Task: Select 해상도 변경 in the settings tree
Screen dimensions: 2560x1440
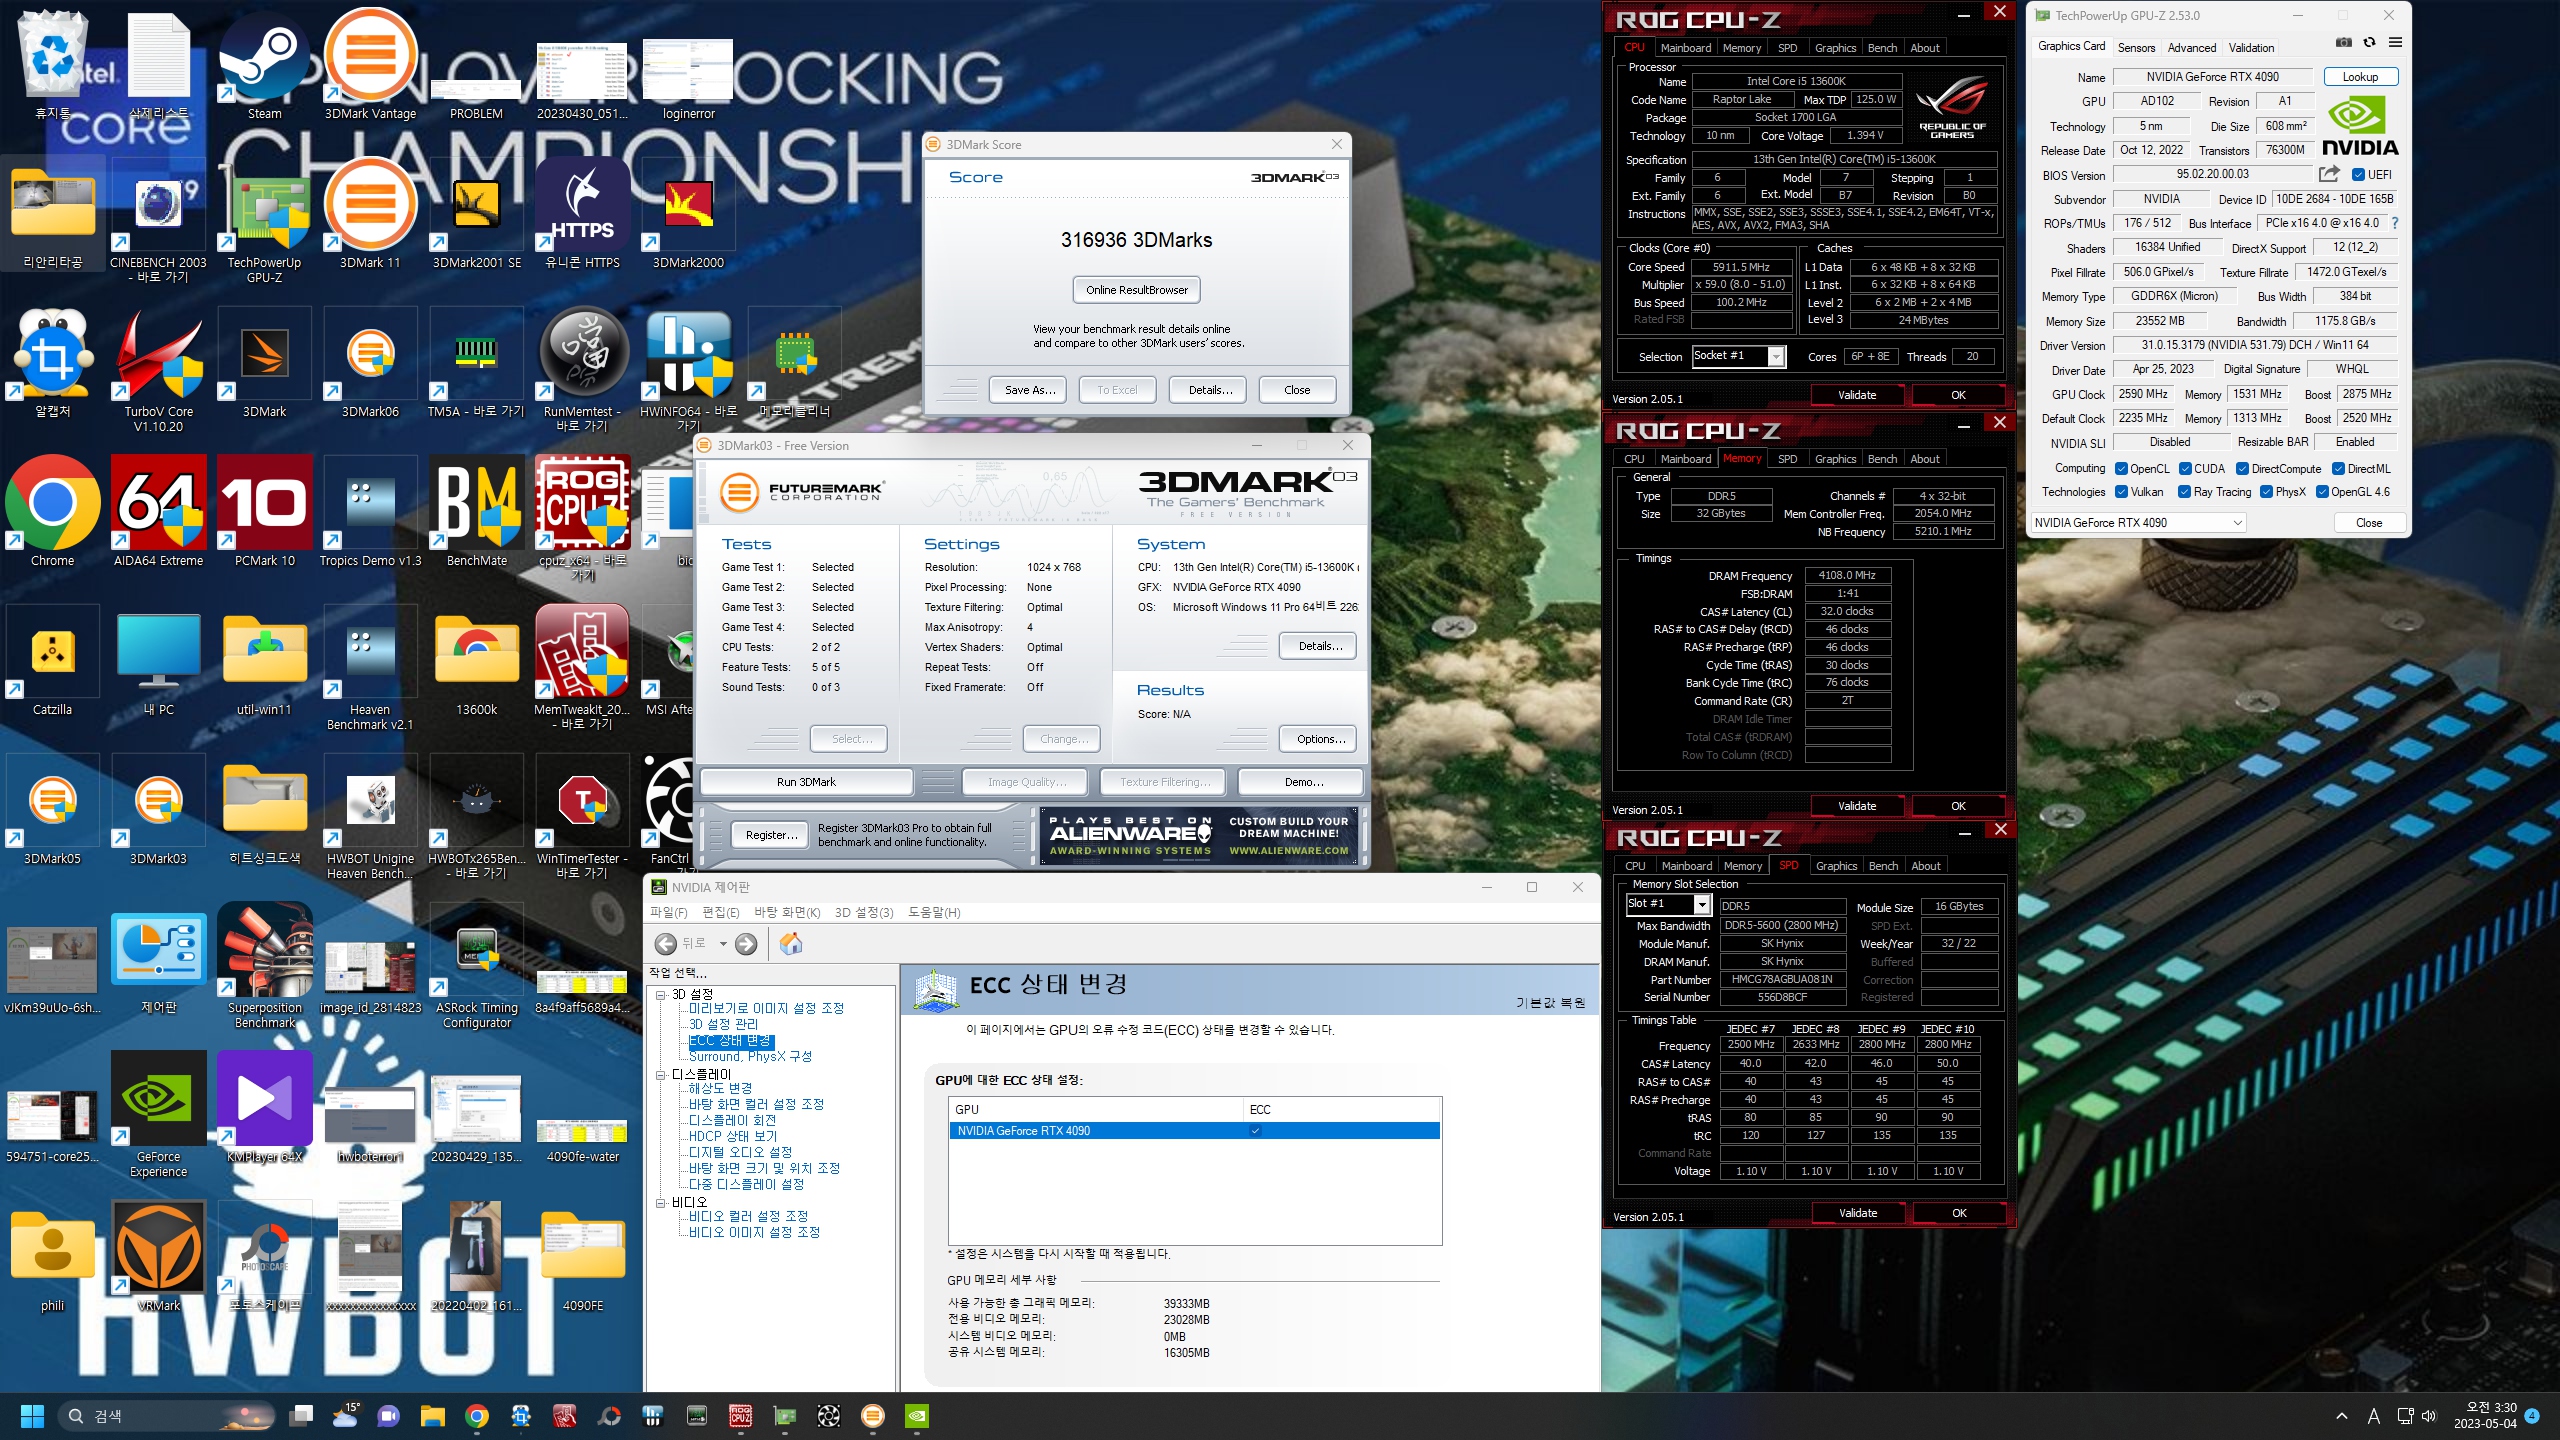Action: coord(720,1088)
